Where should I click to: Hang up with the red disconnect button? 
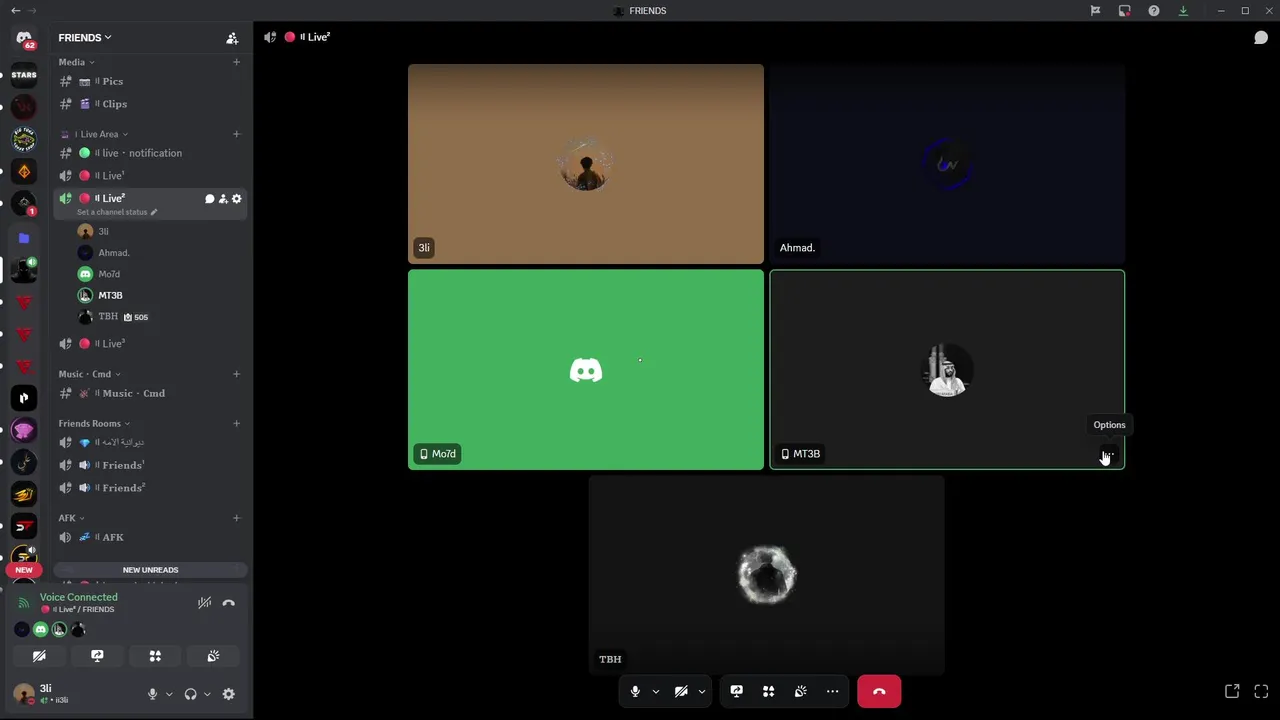point(879,691)
